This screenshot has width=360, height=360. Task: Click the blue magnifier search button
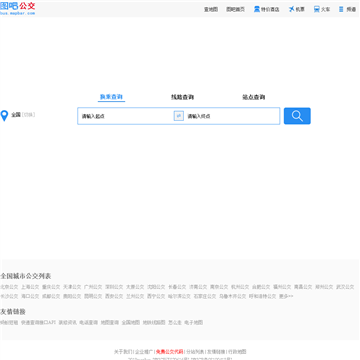(x=297, y=116)
